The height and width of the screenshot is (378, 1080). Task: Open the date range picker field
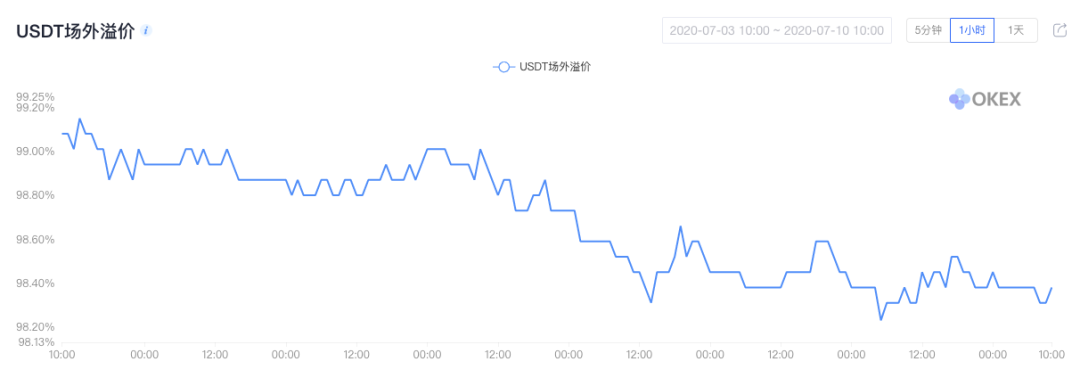[777, 30]
